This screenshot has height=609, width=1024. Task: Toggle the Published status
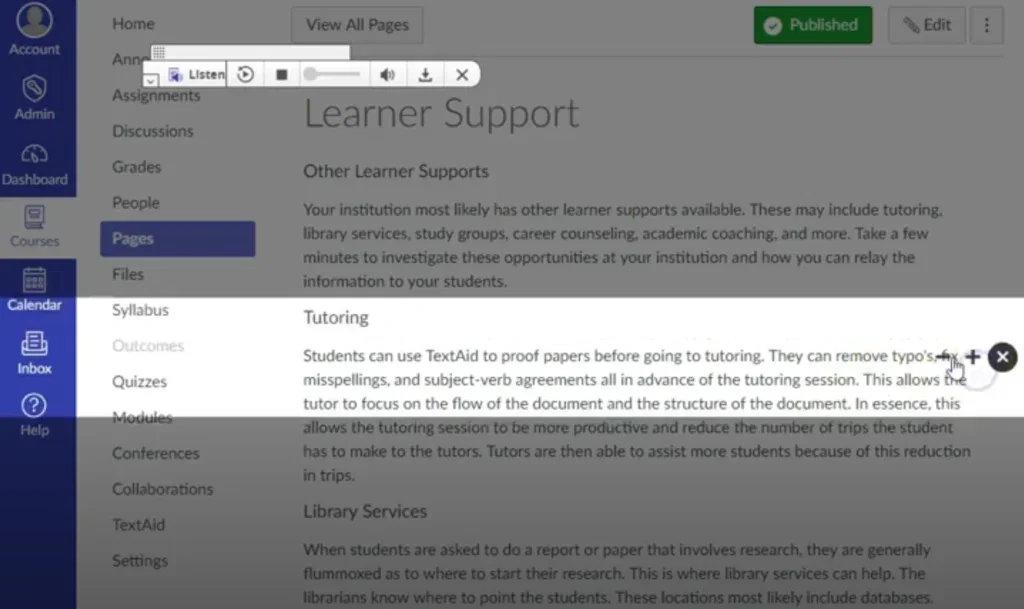812,25
